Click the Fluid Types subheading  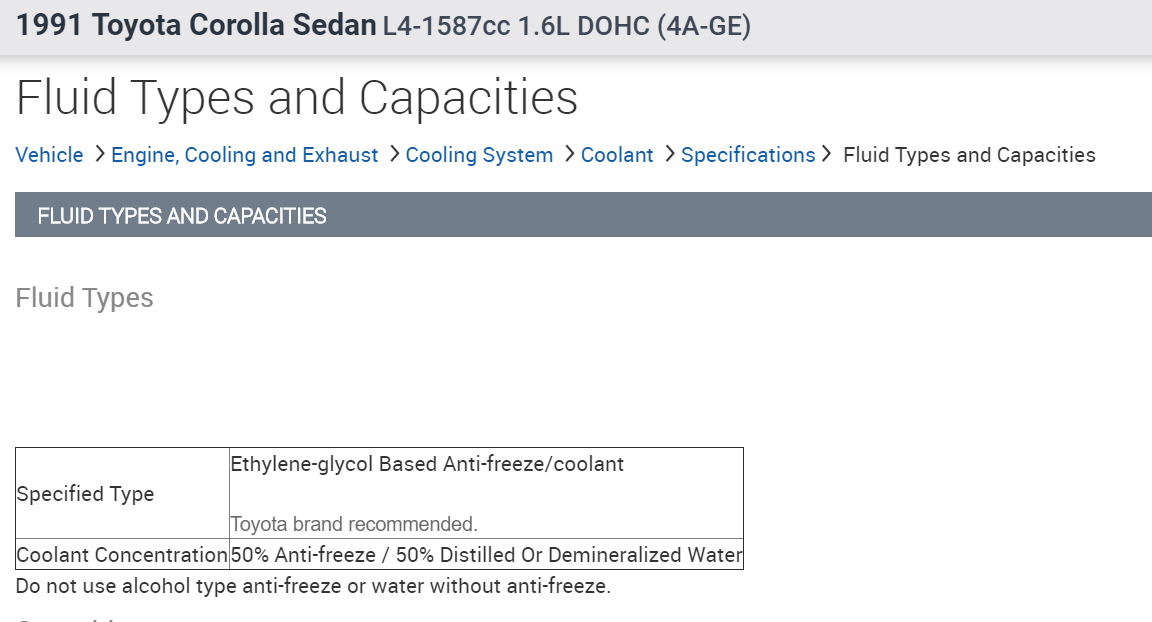[x=85, y=298]
